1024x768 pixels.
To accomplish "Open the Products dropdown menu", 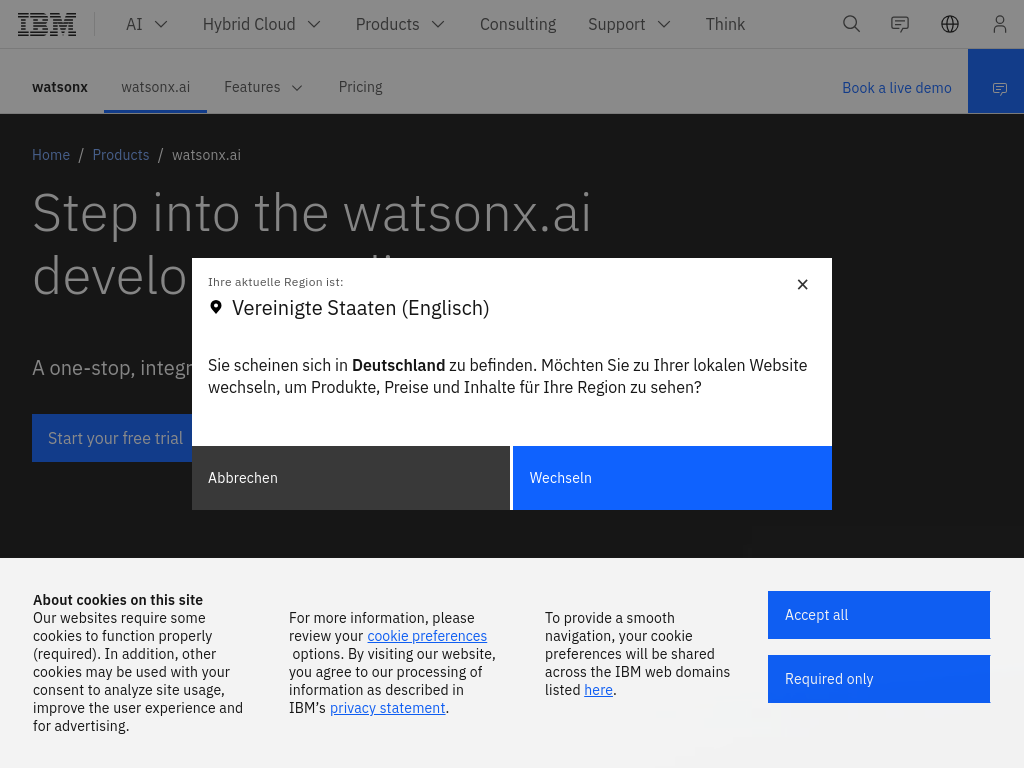I will pyautogui.click(x=400, y=24).
